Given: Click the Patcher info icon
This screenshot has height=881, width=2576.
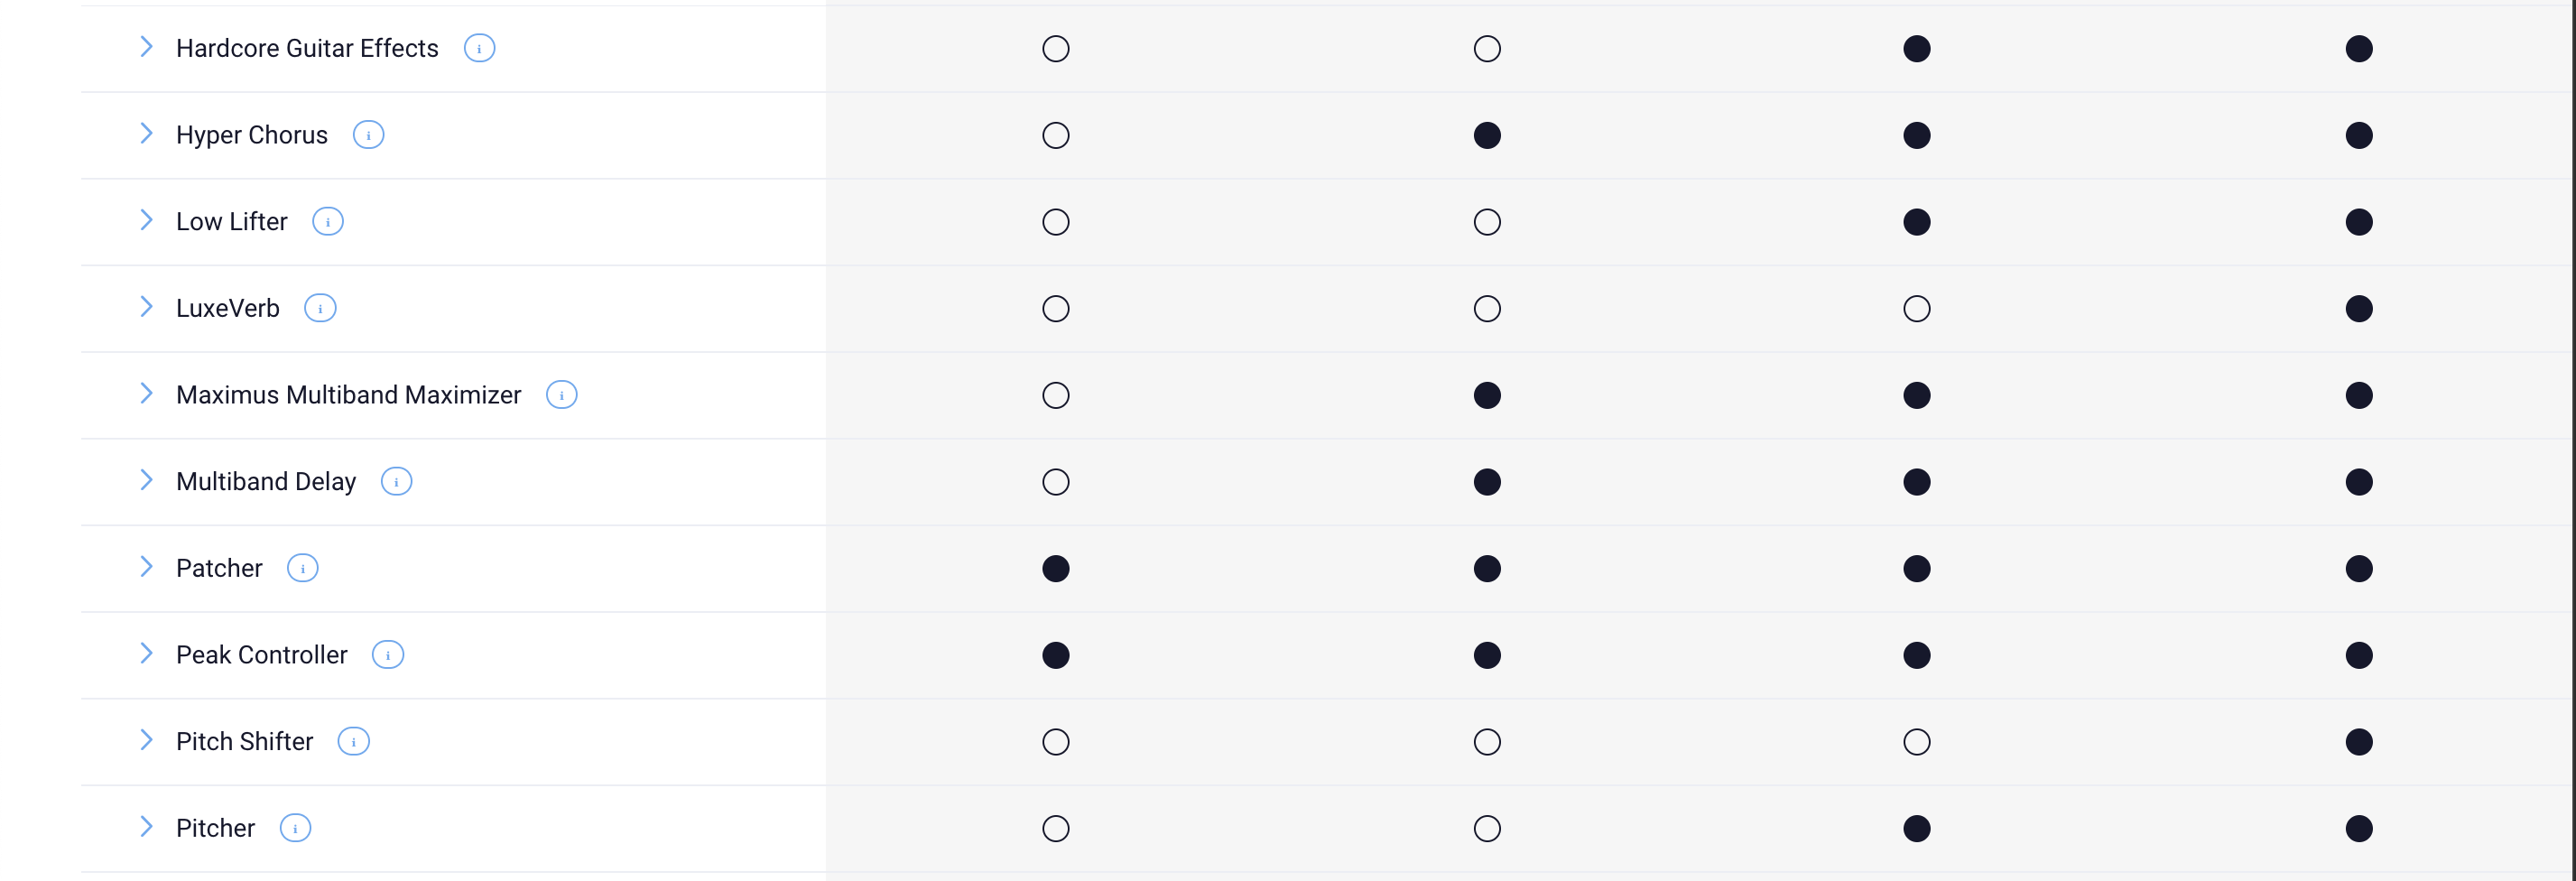Looking at the screenshot, I should pyautogui.click(x=302, y=568).
